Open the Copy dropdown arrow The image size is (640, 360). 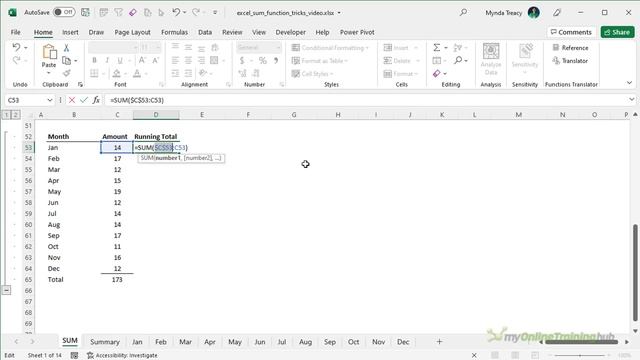pos(76,61)
